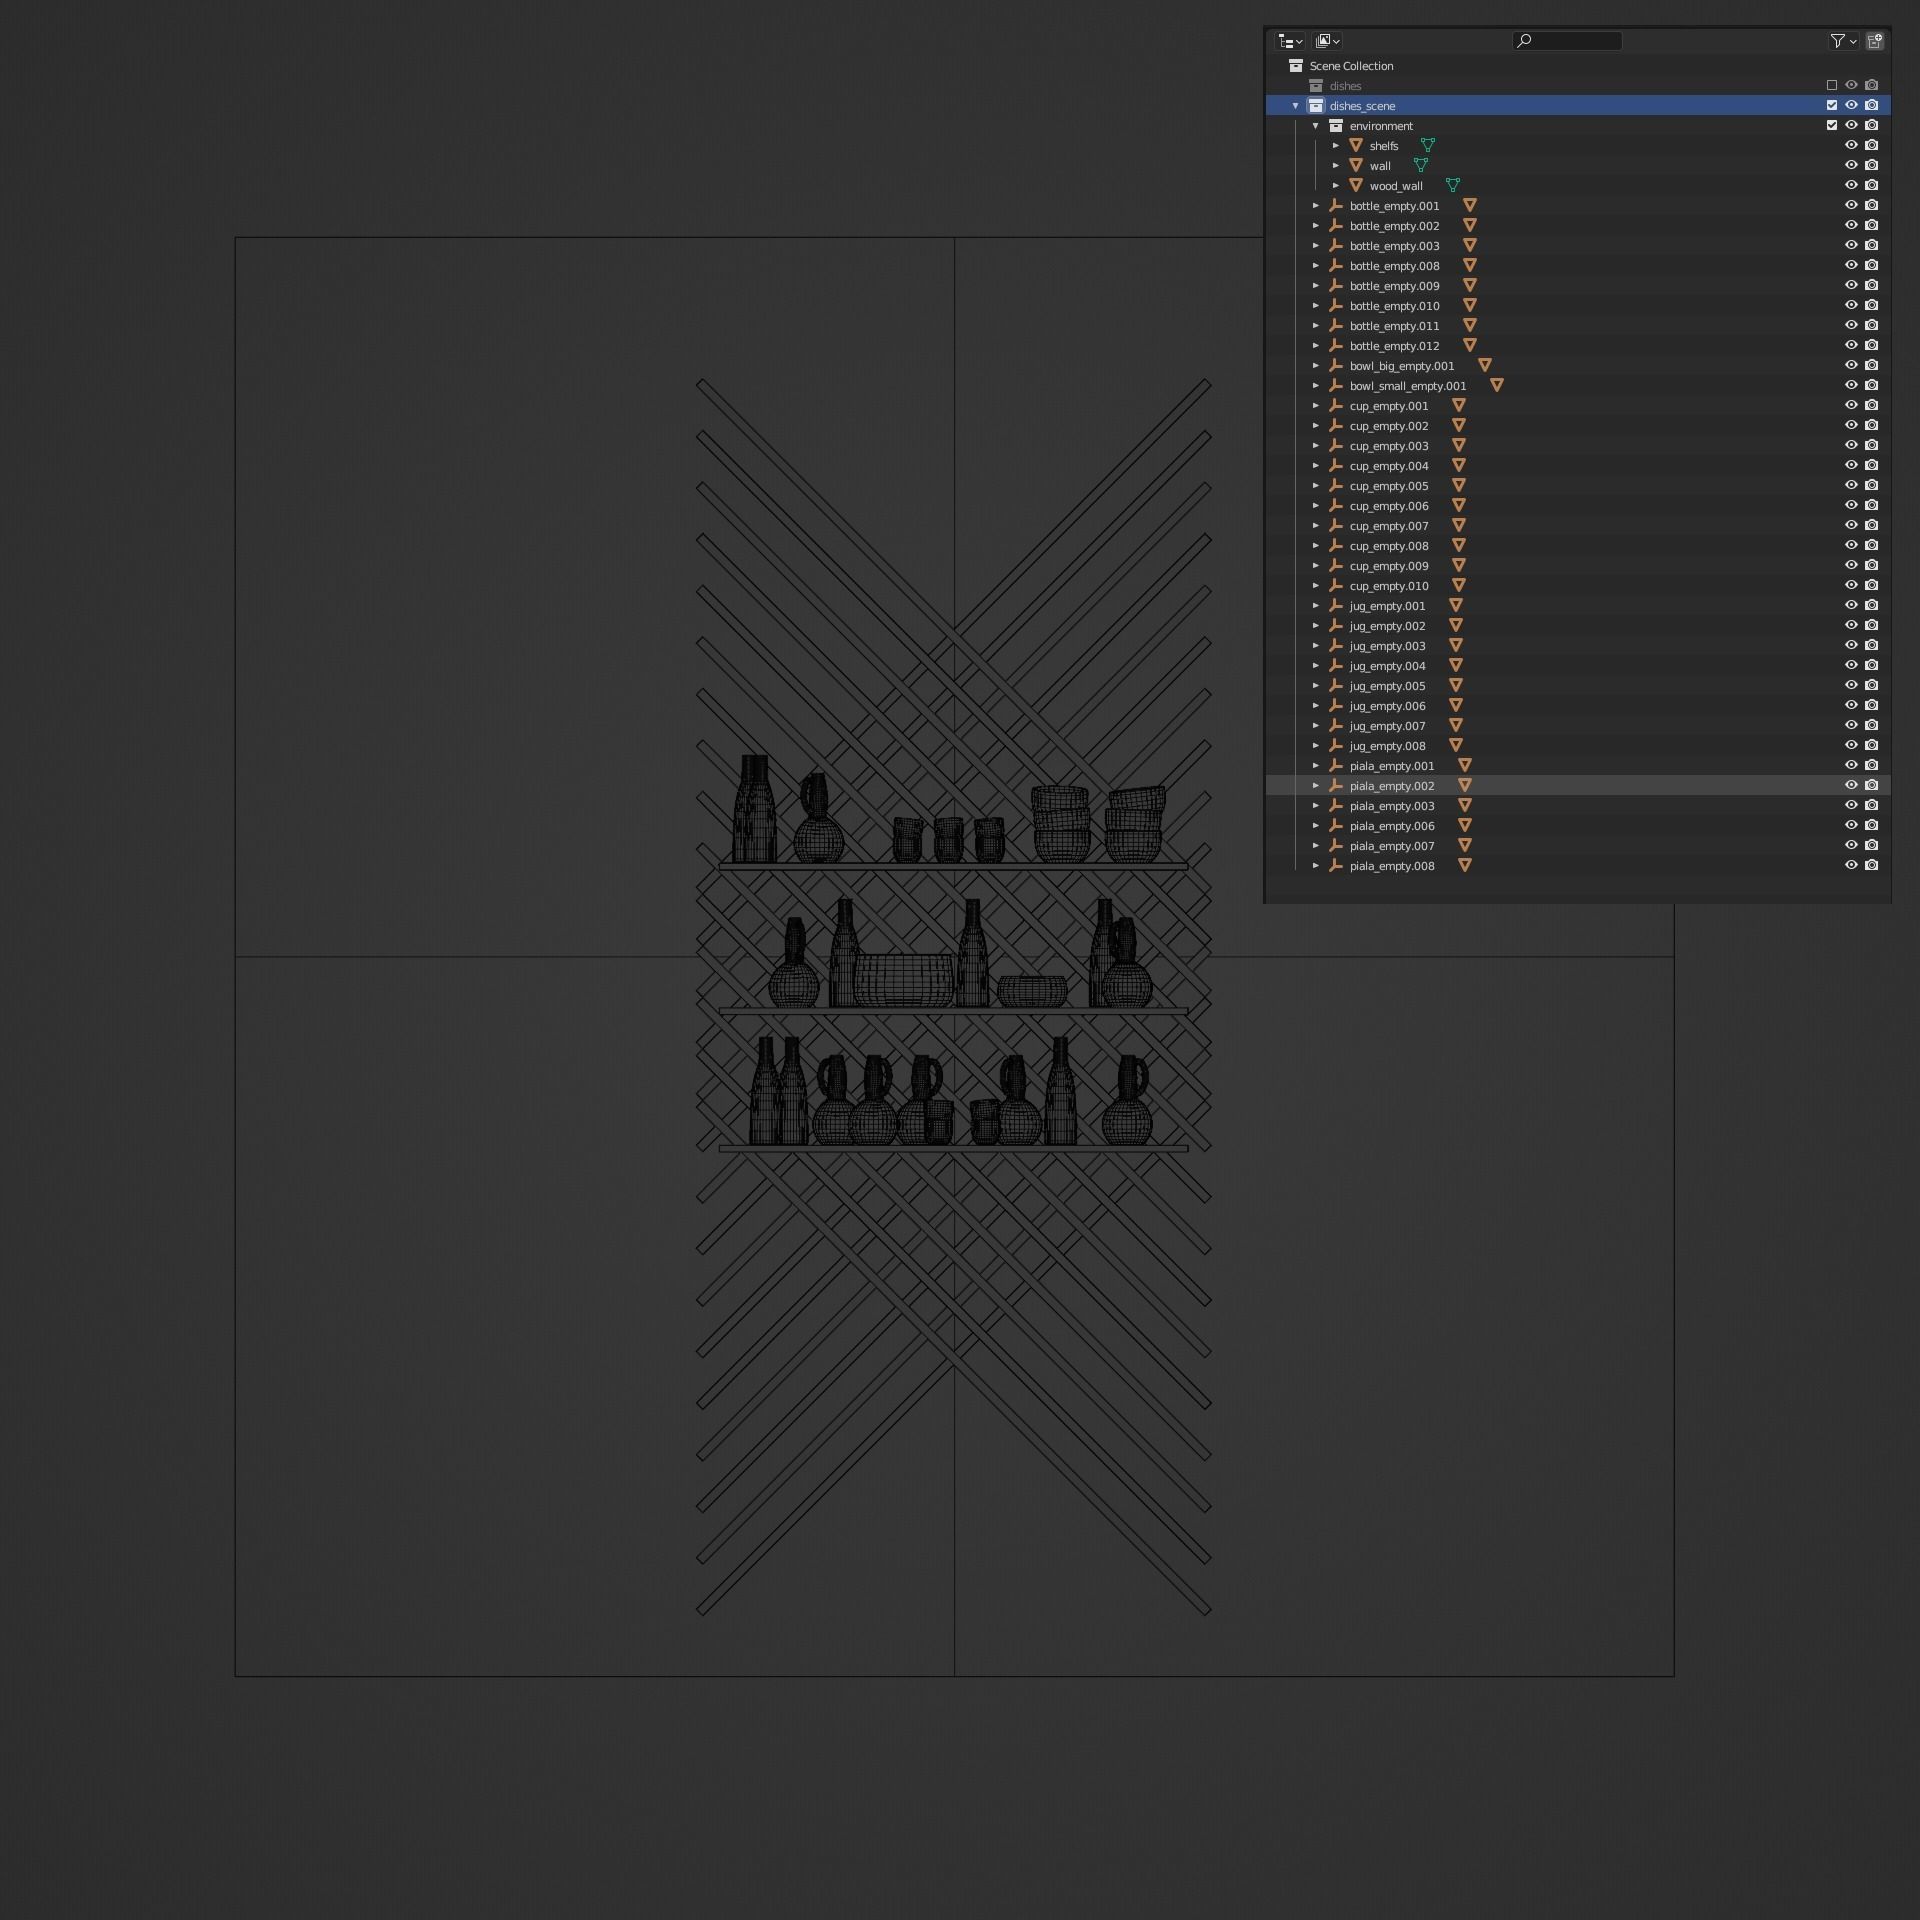This screenshot has height=1920, width=1920.
Task: Uncheck the environment collection checkbox
Action: coord(1832,126)
